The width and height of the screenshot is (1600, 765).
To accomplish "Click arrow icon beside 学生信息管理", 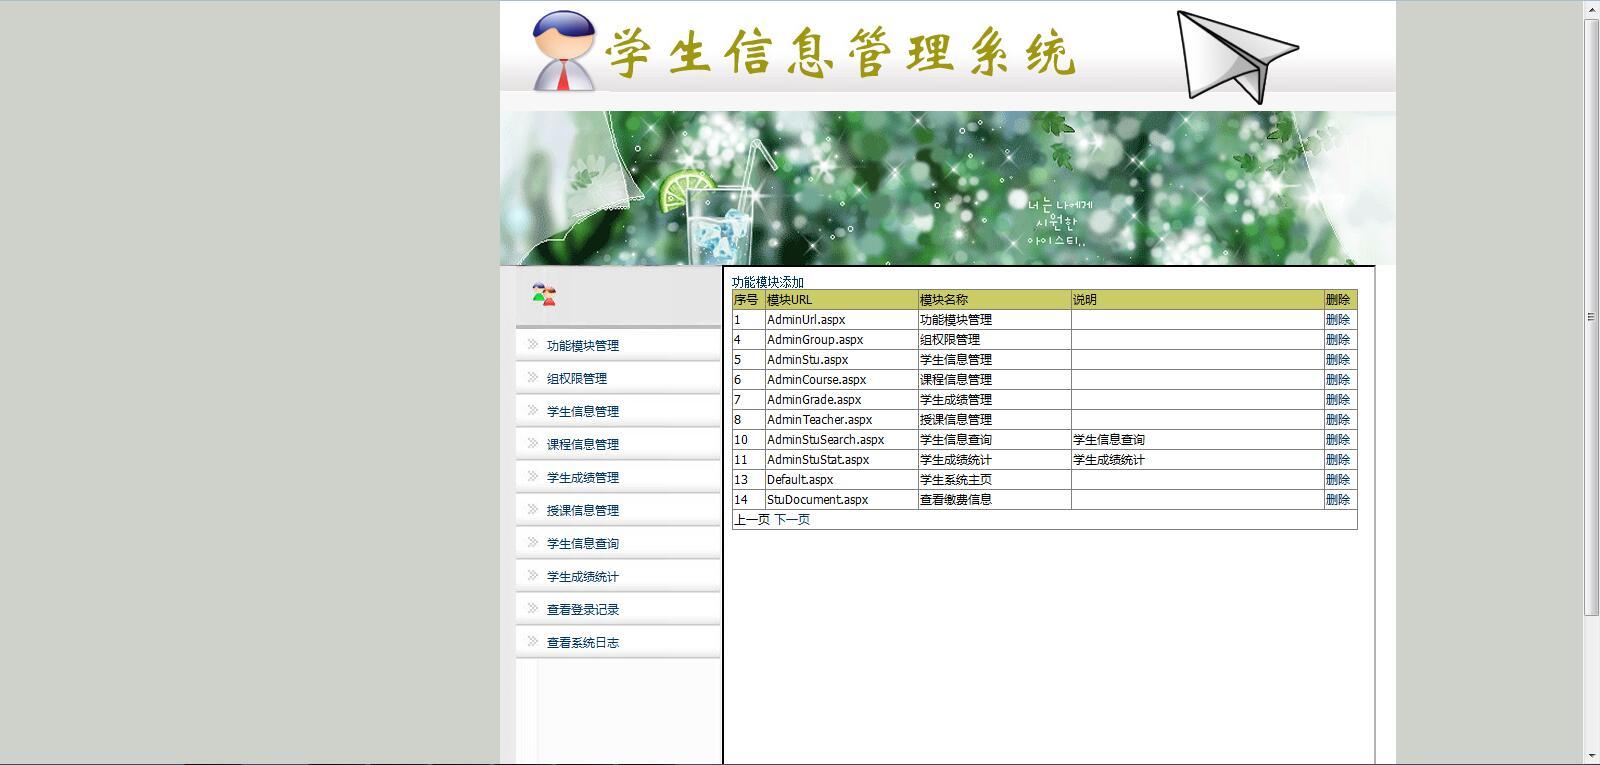I will tap(532, 411).
